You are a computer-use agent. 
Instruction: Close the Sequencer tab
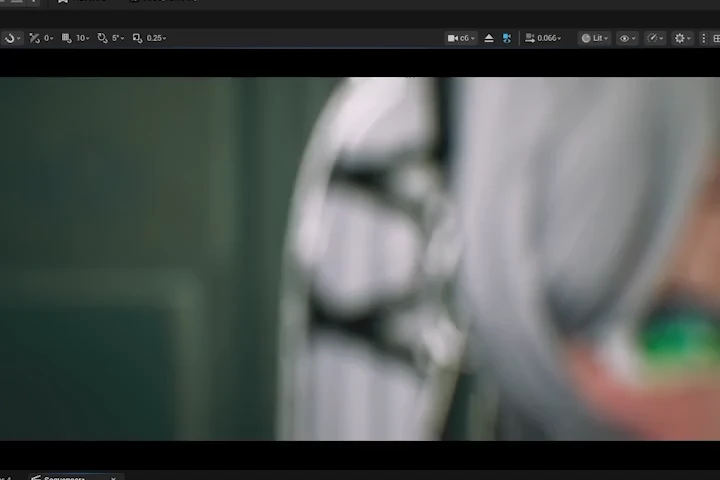[x=113, y=478]
